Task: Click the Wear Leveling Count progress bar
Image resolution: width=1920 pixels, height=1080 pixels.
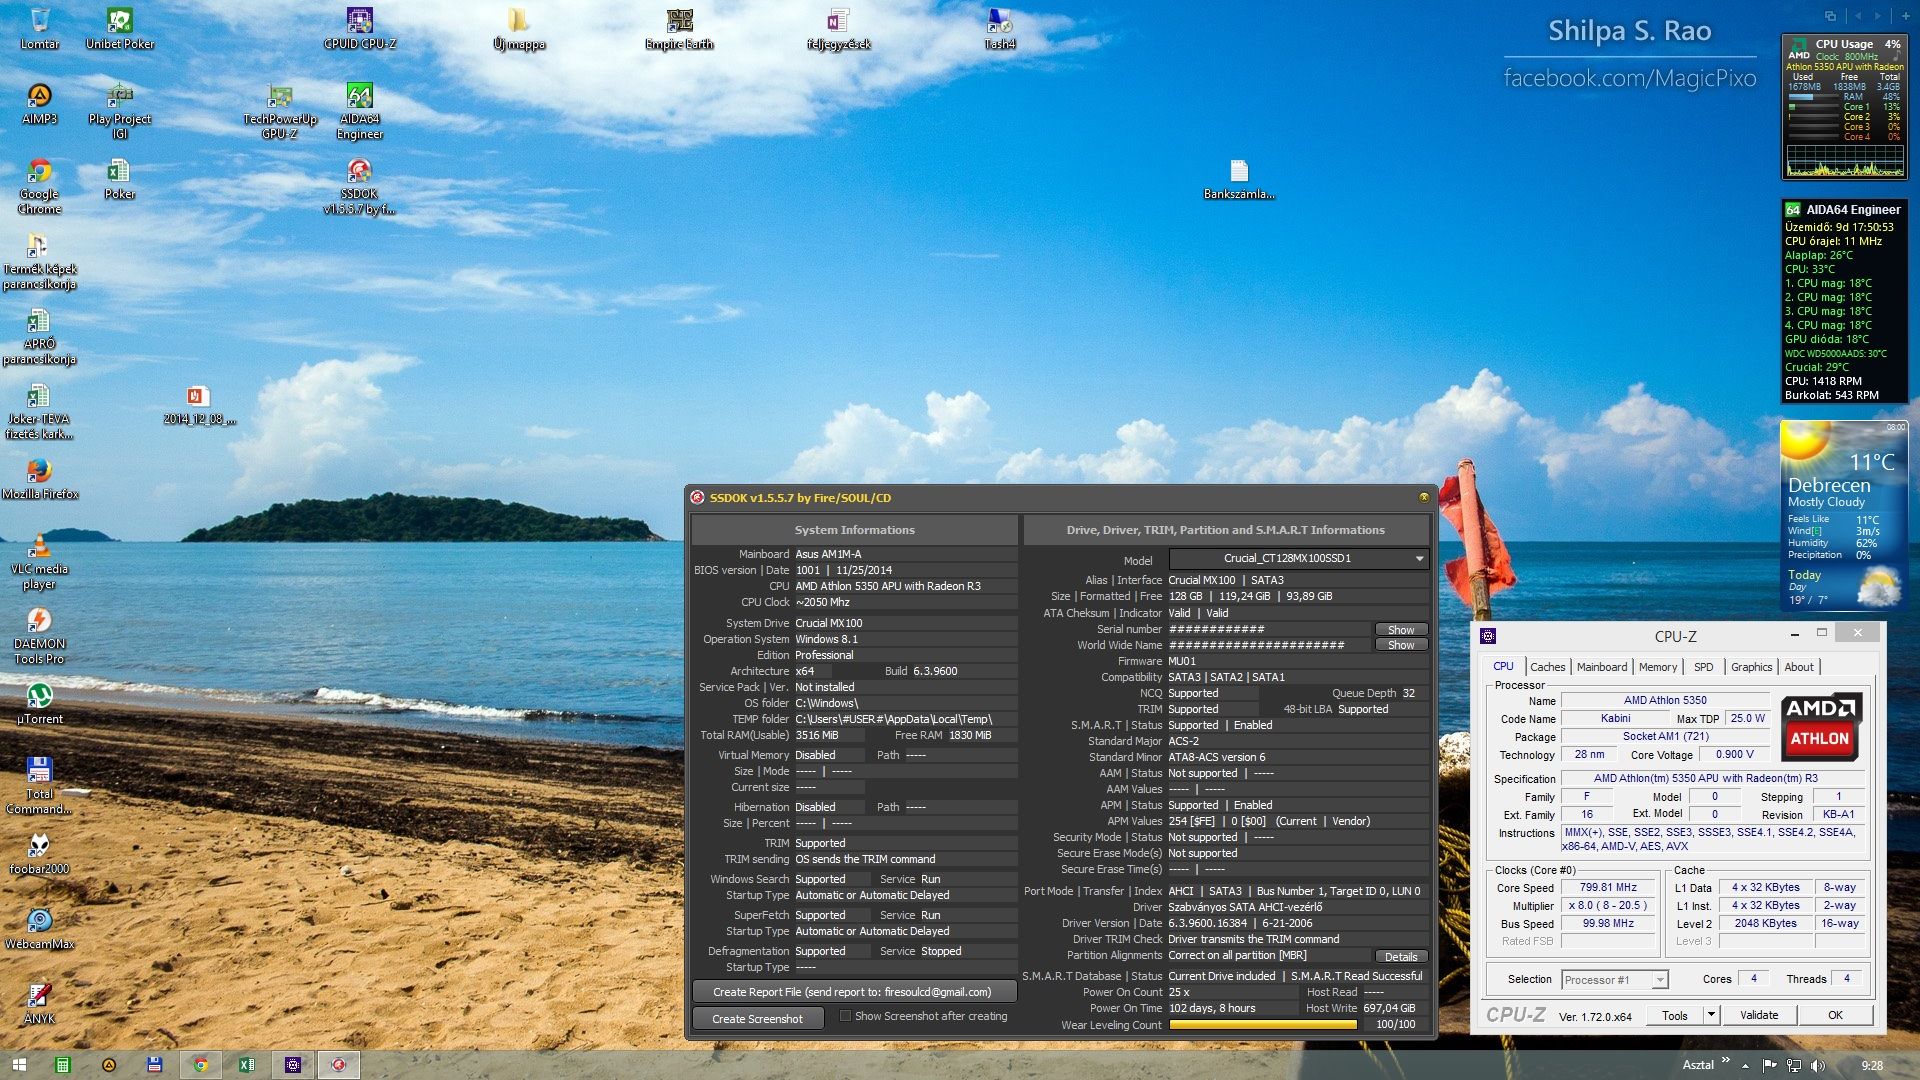Action: tap(1263, 1025)
